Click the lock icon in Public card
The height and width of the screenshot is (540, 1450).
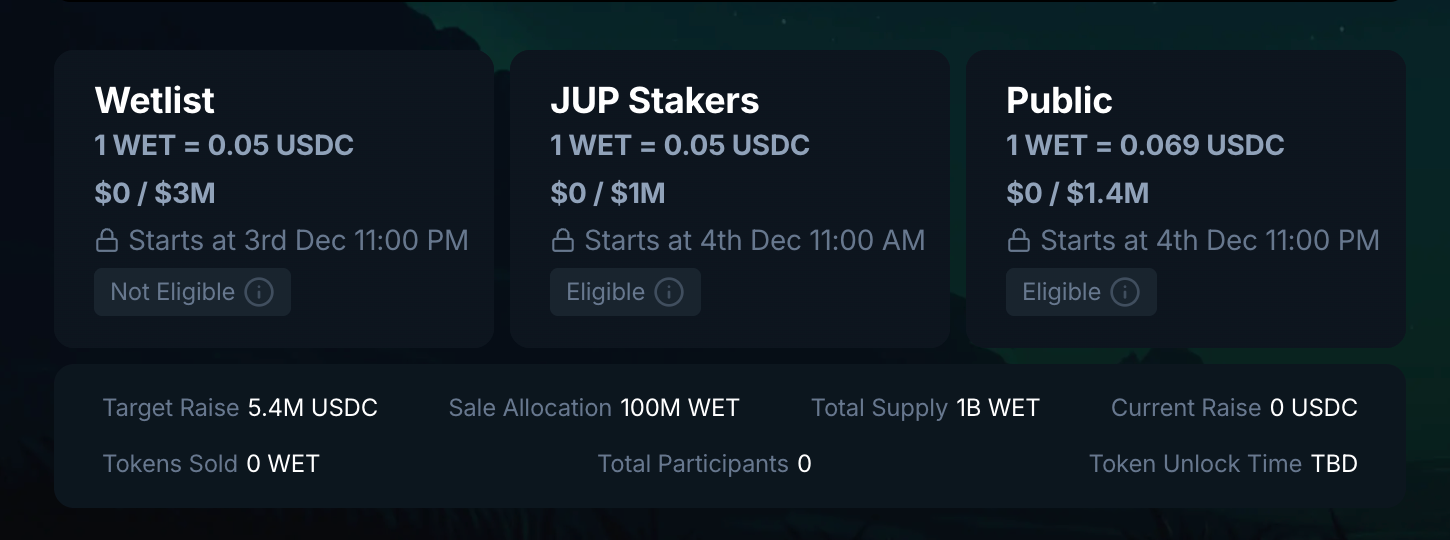pos(1019,241)
